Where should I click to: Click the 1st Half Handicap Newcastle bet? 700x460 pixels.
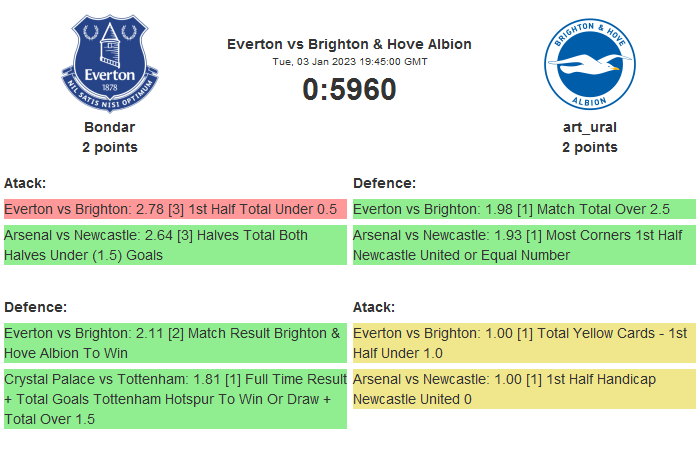pos(524,389)
